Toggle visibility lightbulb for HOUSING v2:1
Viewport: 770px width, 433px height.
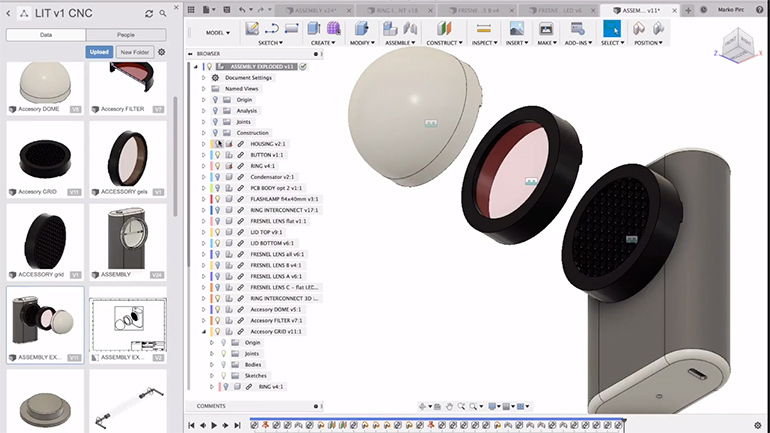tap(217, 143)
